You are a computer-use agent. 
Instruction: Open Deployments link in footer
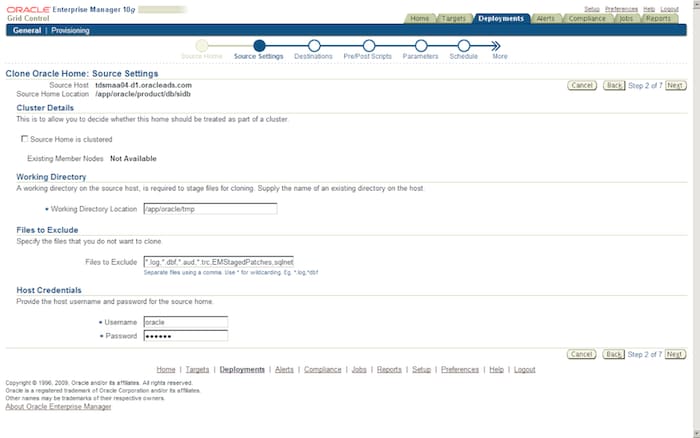click(x=242, y=369)
